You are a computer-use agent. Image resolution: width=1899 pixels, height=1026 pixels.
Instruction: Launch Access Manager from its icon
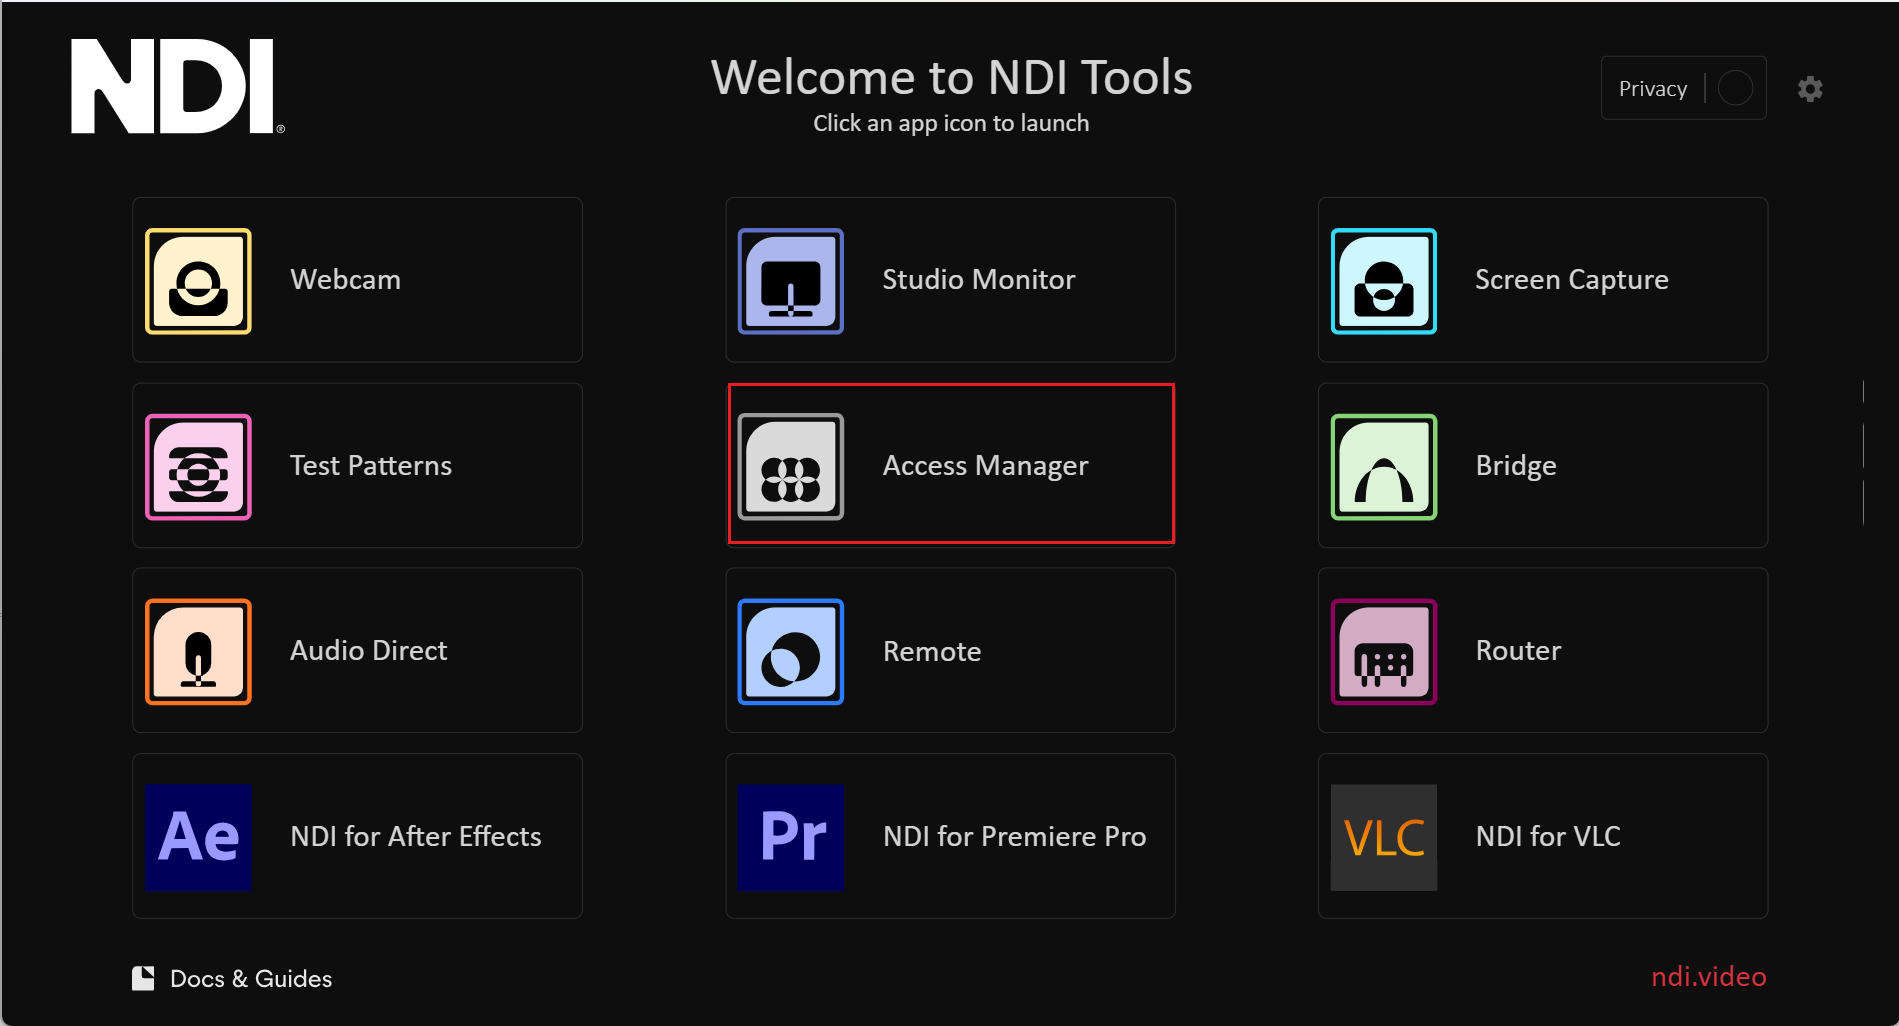(790, 467)
